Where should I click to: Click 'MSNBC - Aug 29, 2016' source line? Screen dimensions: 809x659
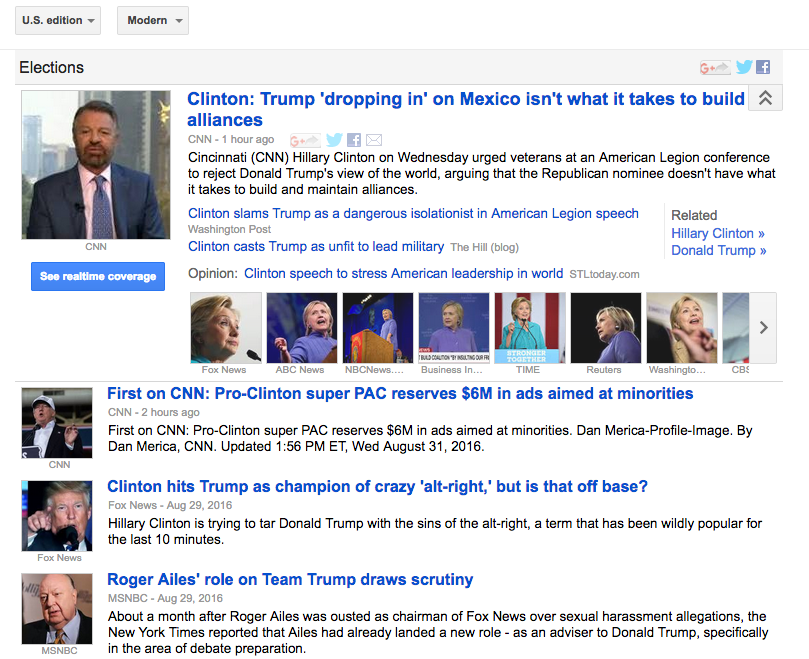pyautogui.click(x=166, y=598)
